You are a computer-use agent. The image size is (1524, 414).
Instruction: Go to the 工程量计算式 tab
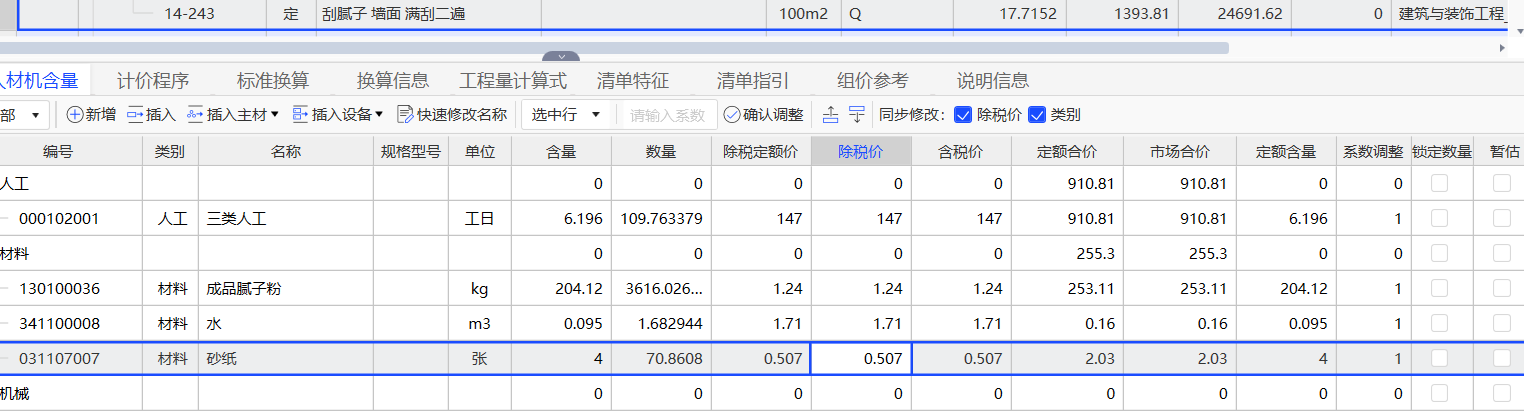coord(513,81)
